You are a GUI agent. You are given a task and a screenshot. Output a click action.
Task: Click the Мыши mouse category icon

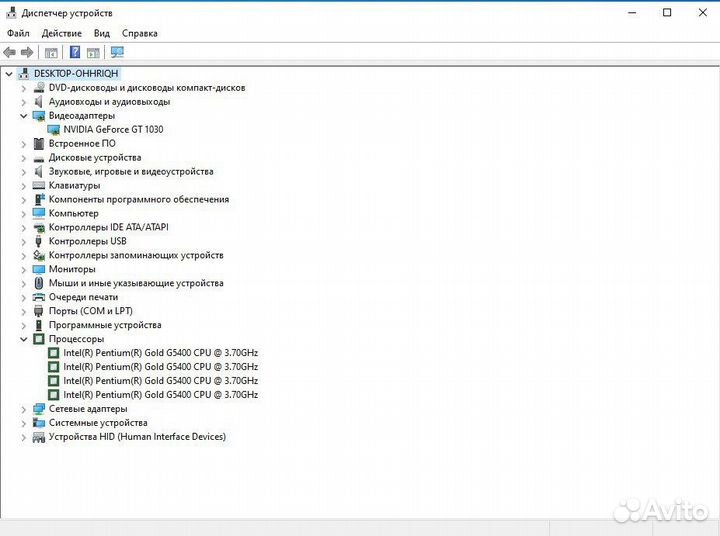[39, 283]
